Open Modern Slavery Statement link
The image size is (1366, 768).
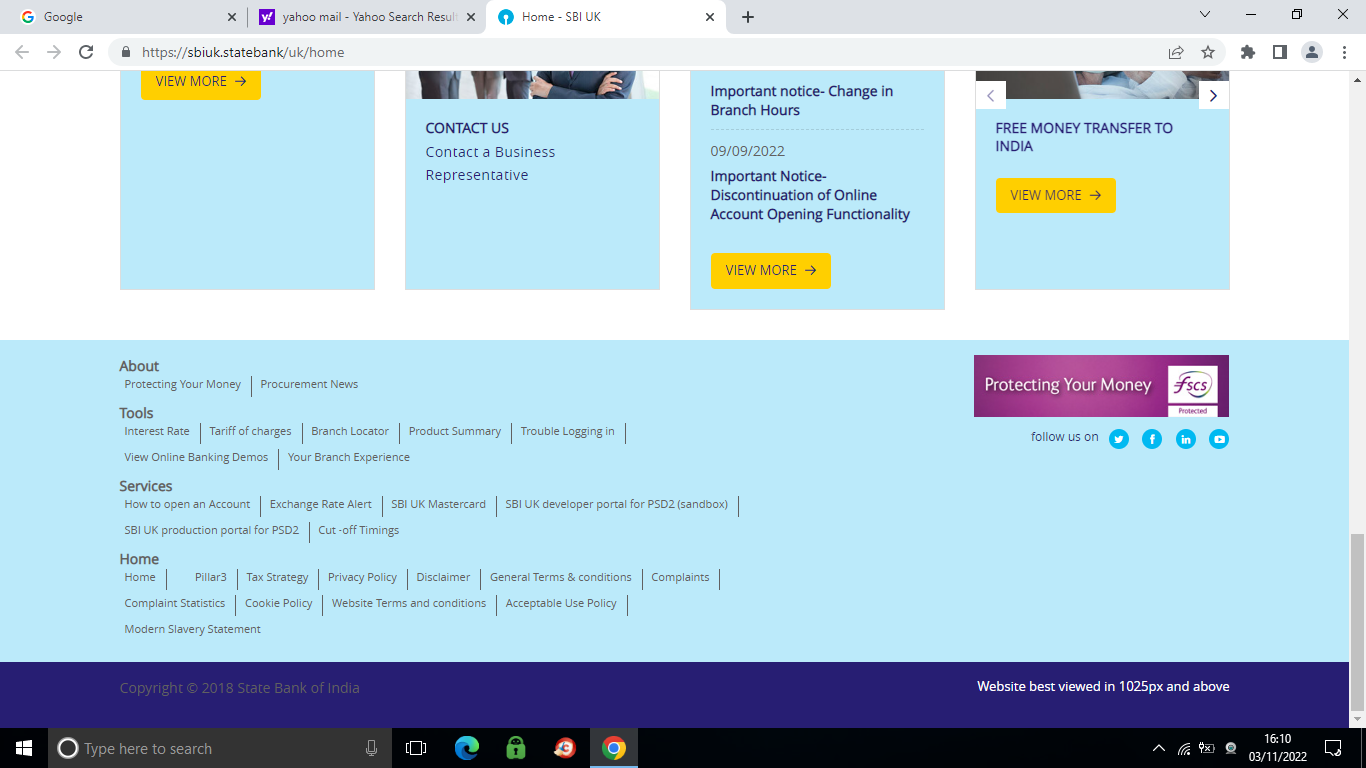click(192, 629)
